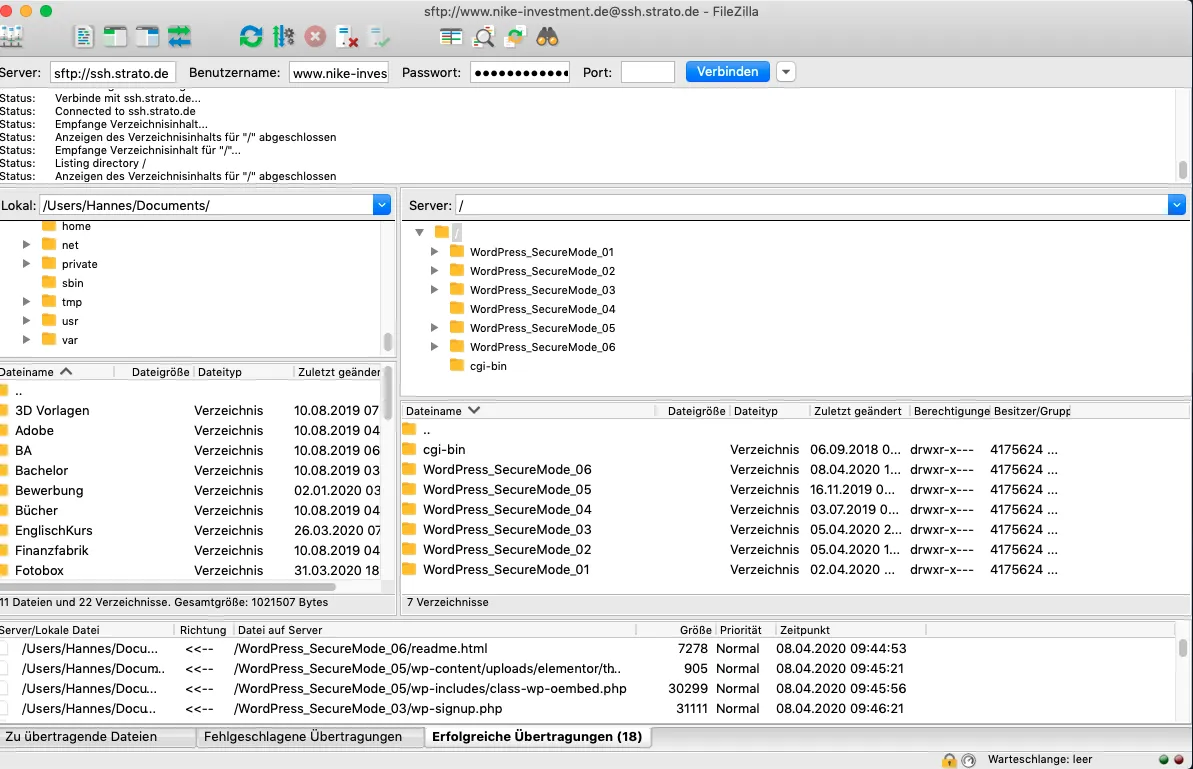Screen dimensions: 1193x769
Task: Search files with binoculars icon
Action: coord(547,36)
